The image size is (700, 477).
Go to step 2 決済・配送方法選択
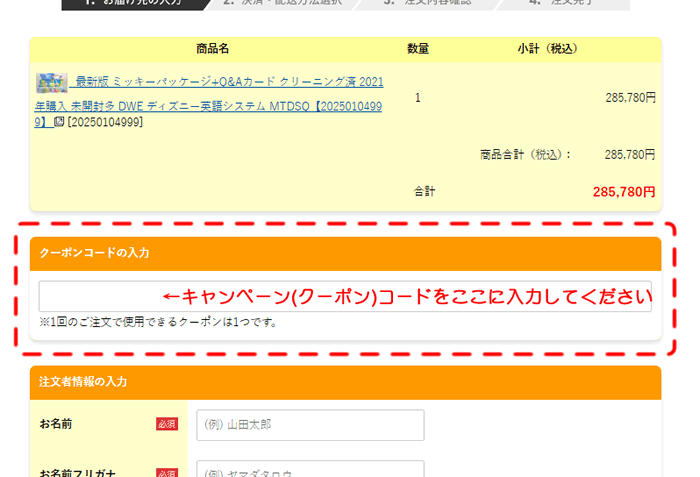pos(282,4)
